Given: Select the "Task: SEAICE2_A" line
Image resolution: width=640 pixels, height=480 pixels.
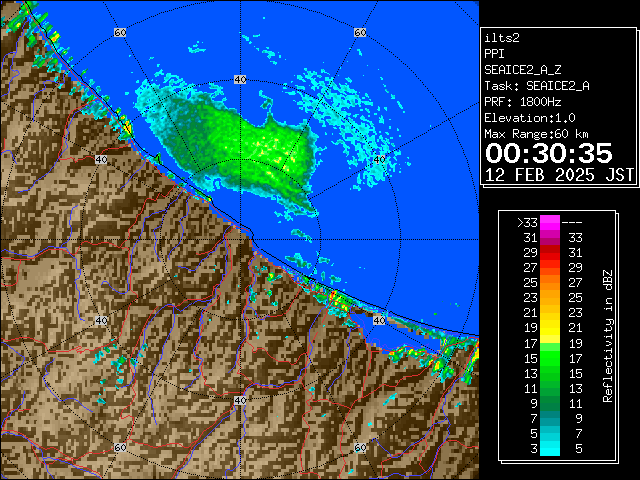Looking at the screenshot, I should coord(537,86).
